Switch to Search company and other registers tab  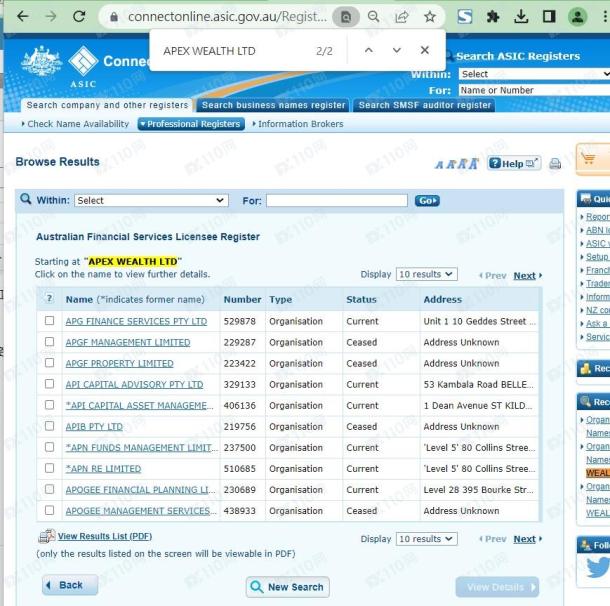point(107,105)
